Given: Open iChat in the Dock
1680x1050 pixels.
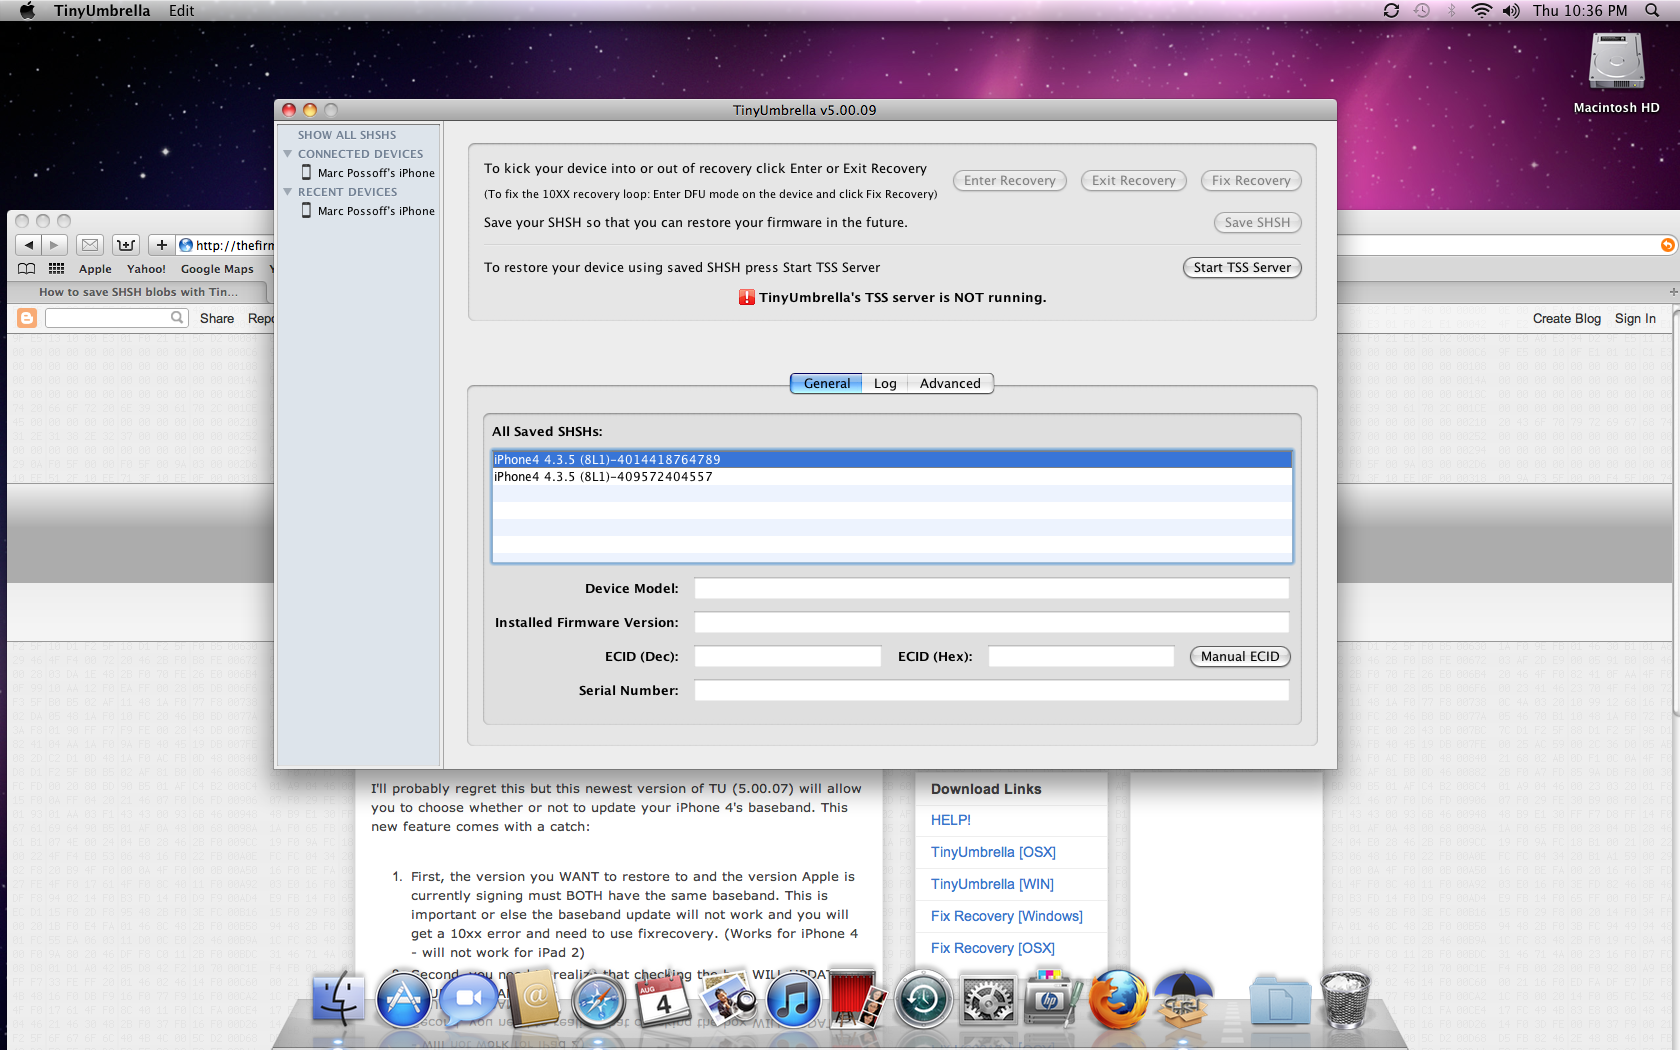Looking at the screenshot, I should pos(469,999).
